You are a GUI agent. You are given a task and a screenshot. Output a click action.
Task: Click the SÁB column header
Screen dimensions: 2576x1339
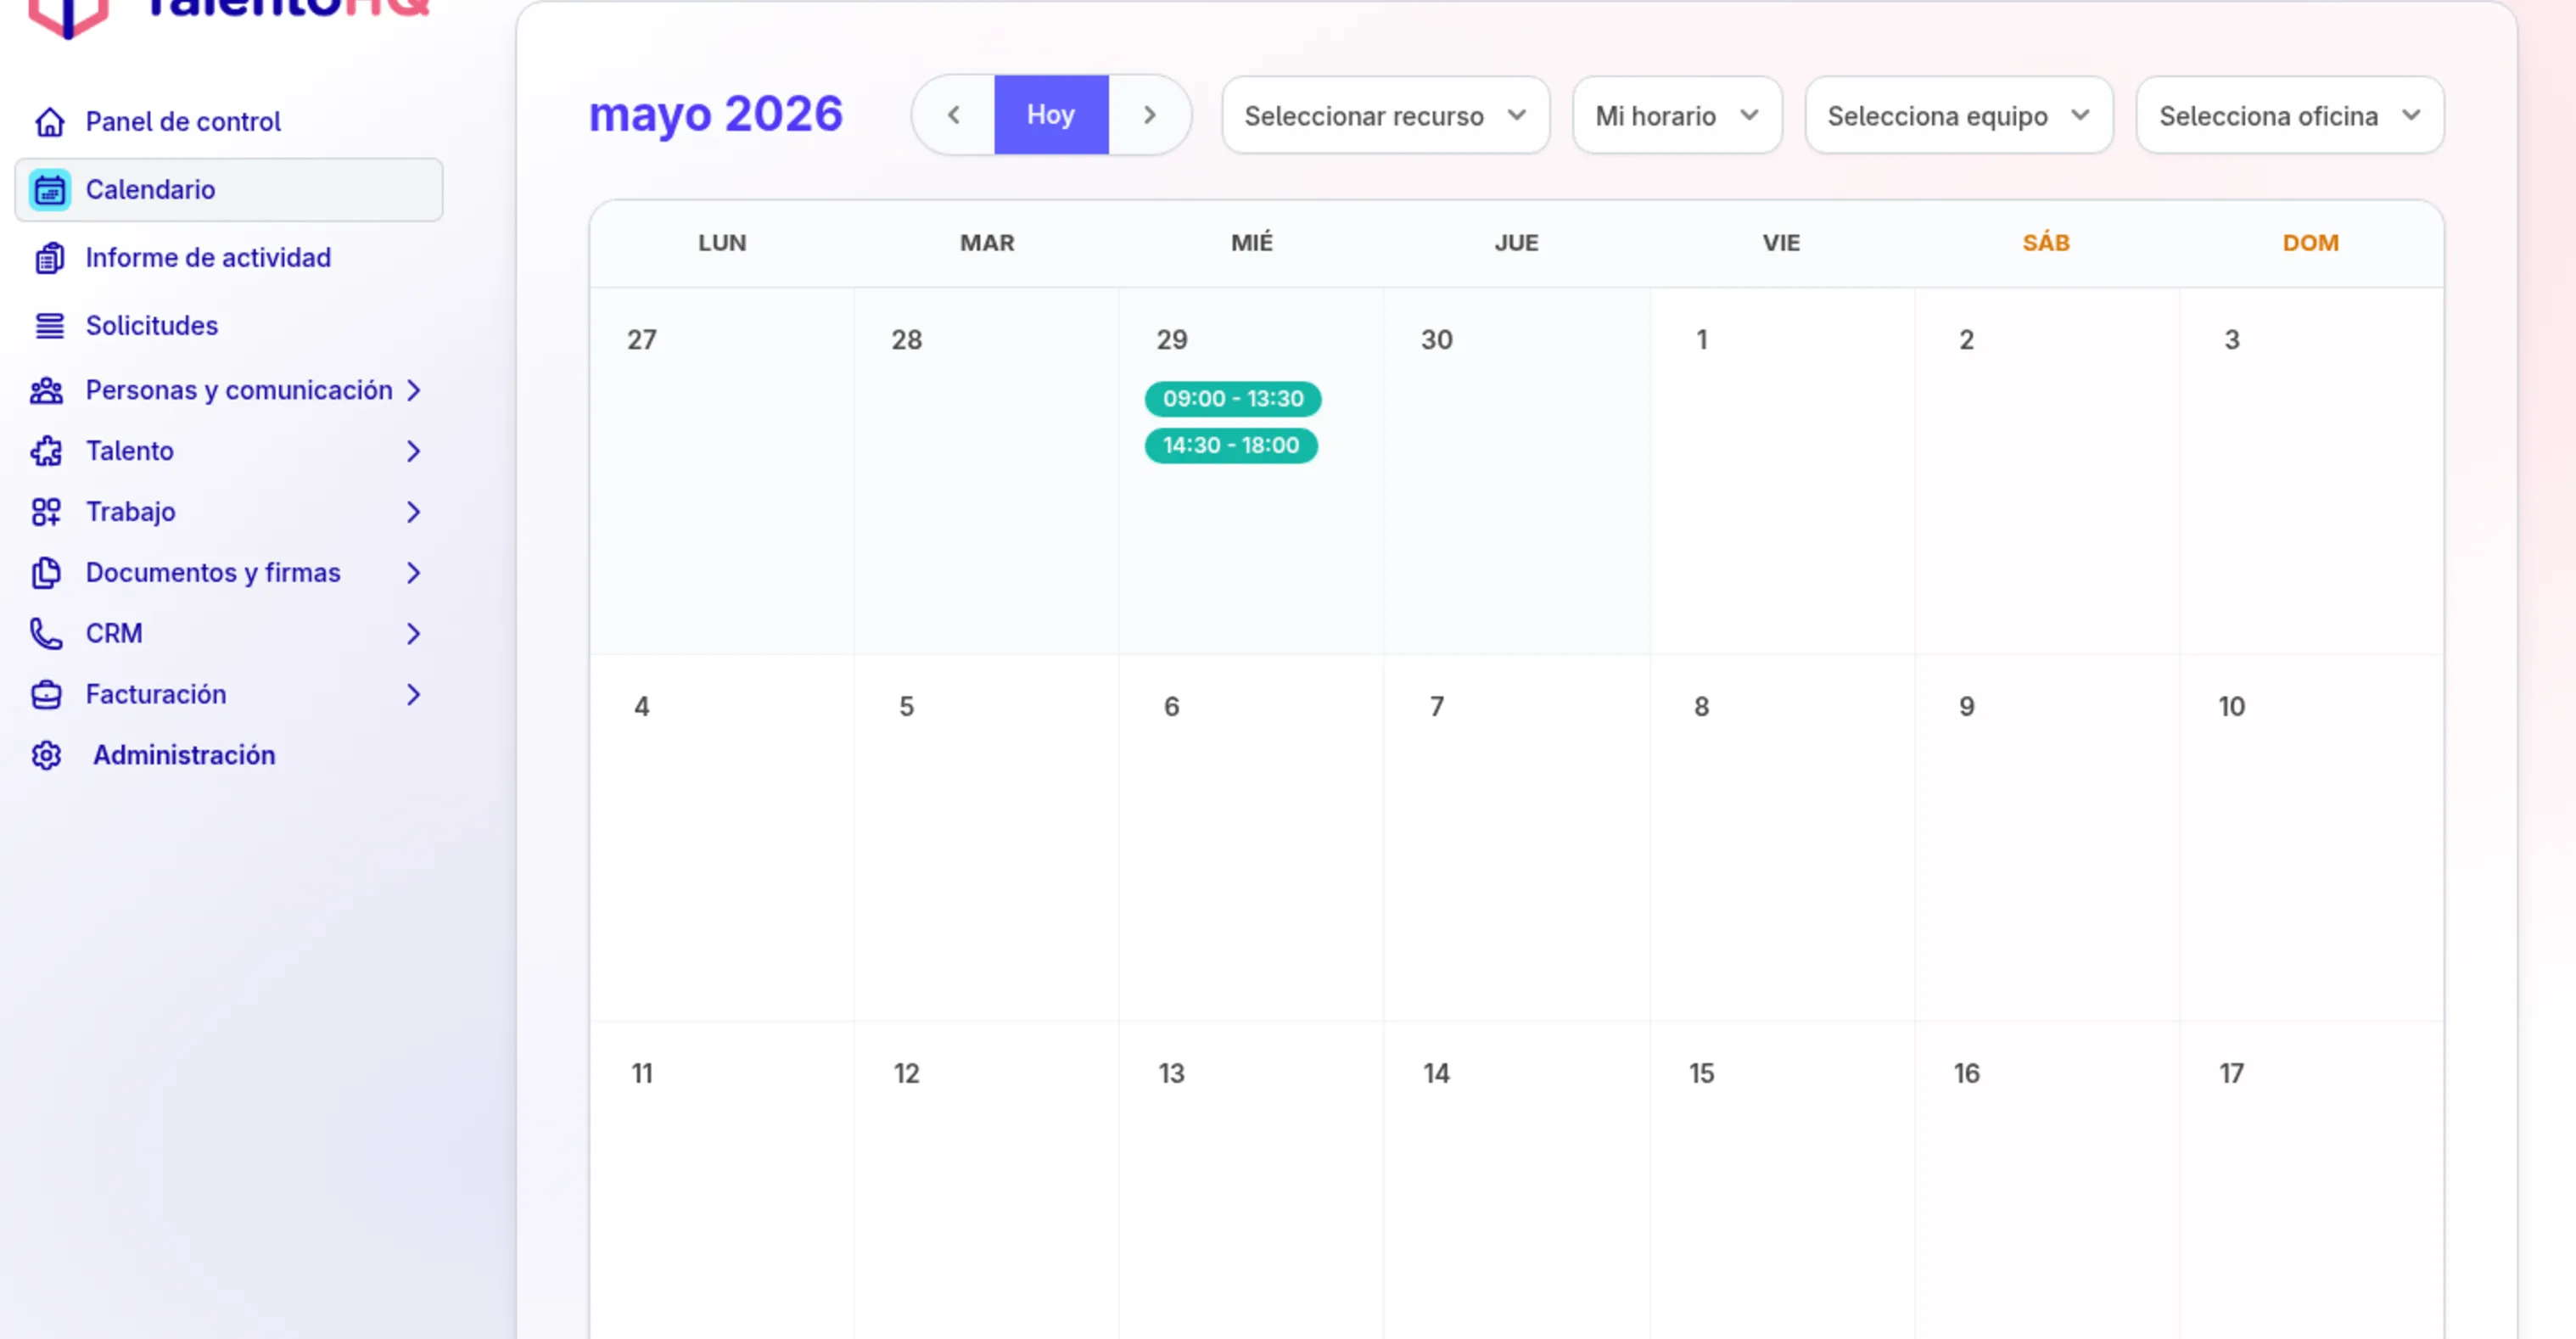(2046, 243)
